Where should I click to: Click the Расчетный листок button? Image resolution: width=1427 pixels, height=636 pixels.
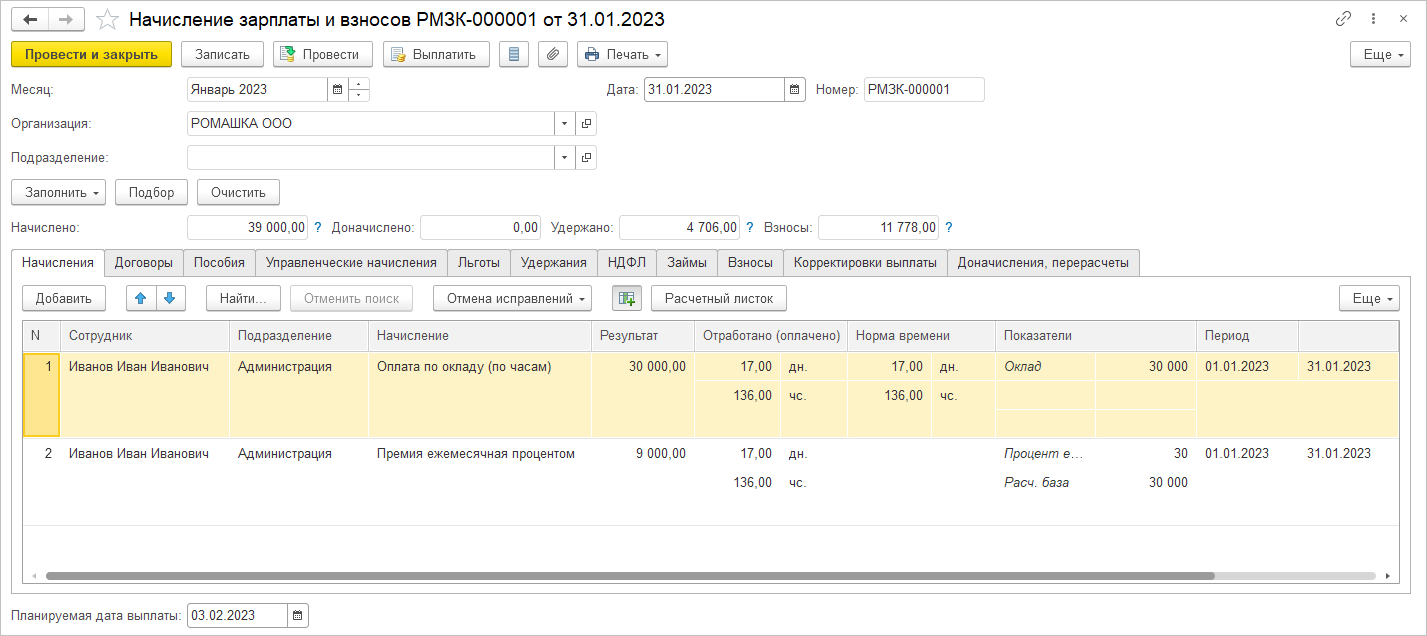718,298
